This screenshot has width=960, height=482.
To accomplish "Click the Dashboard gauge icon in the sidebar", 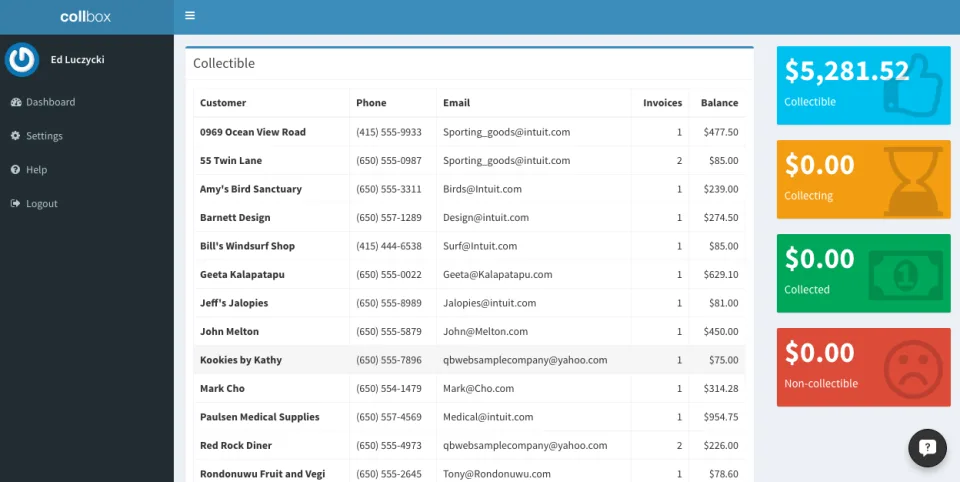I will point(16,102).
